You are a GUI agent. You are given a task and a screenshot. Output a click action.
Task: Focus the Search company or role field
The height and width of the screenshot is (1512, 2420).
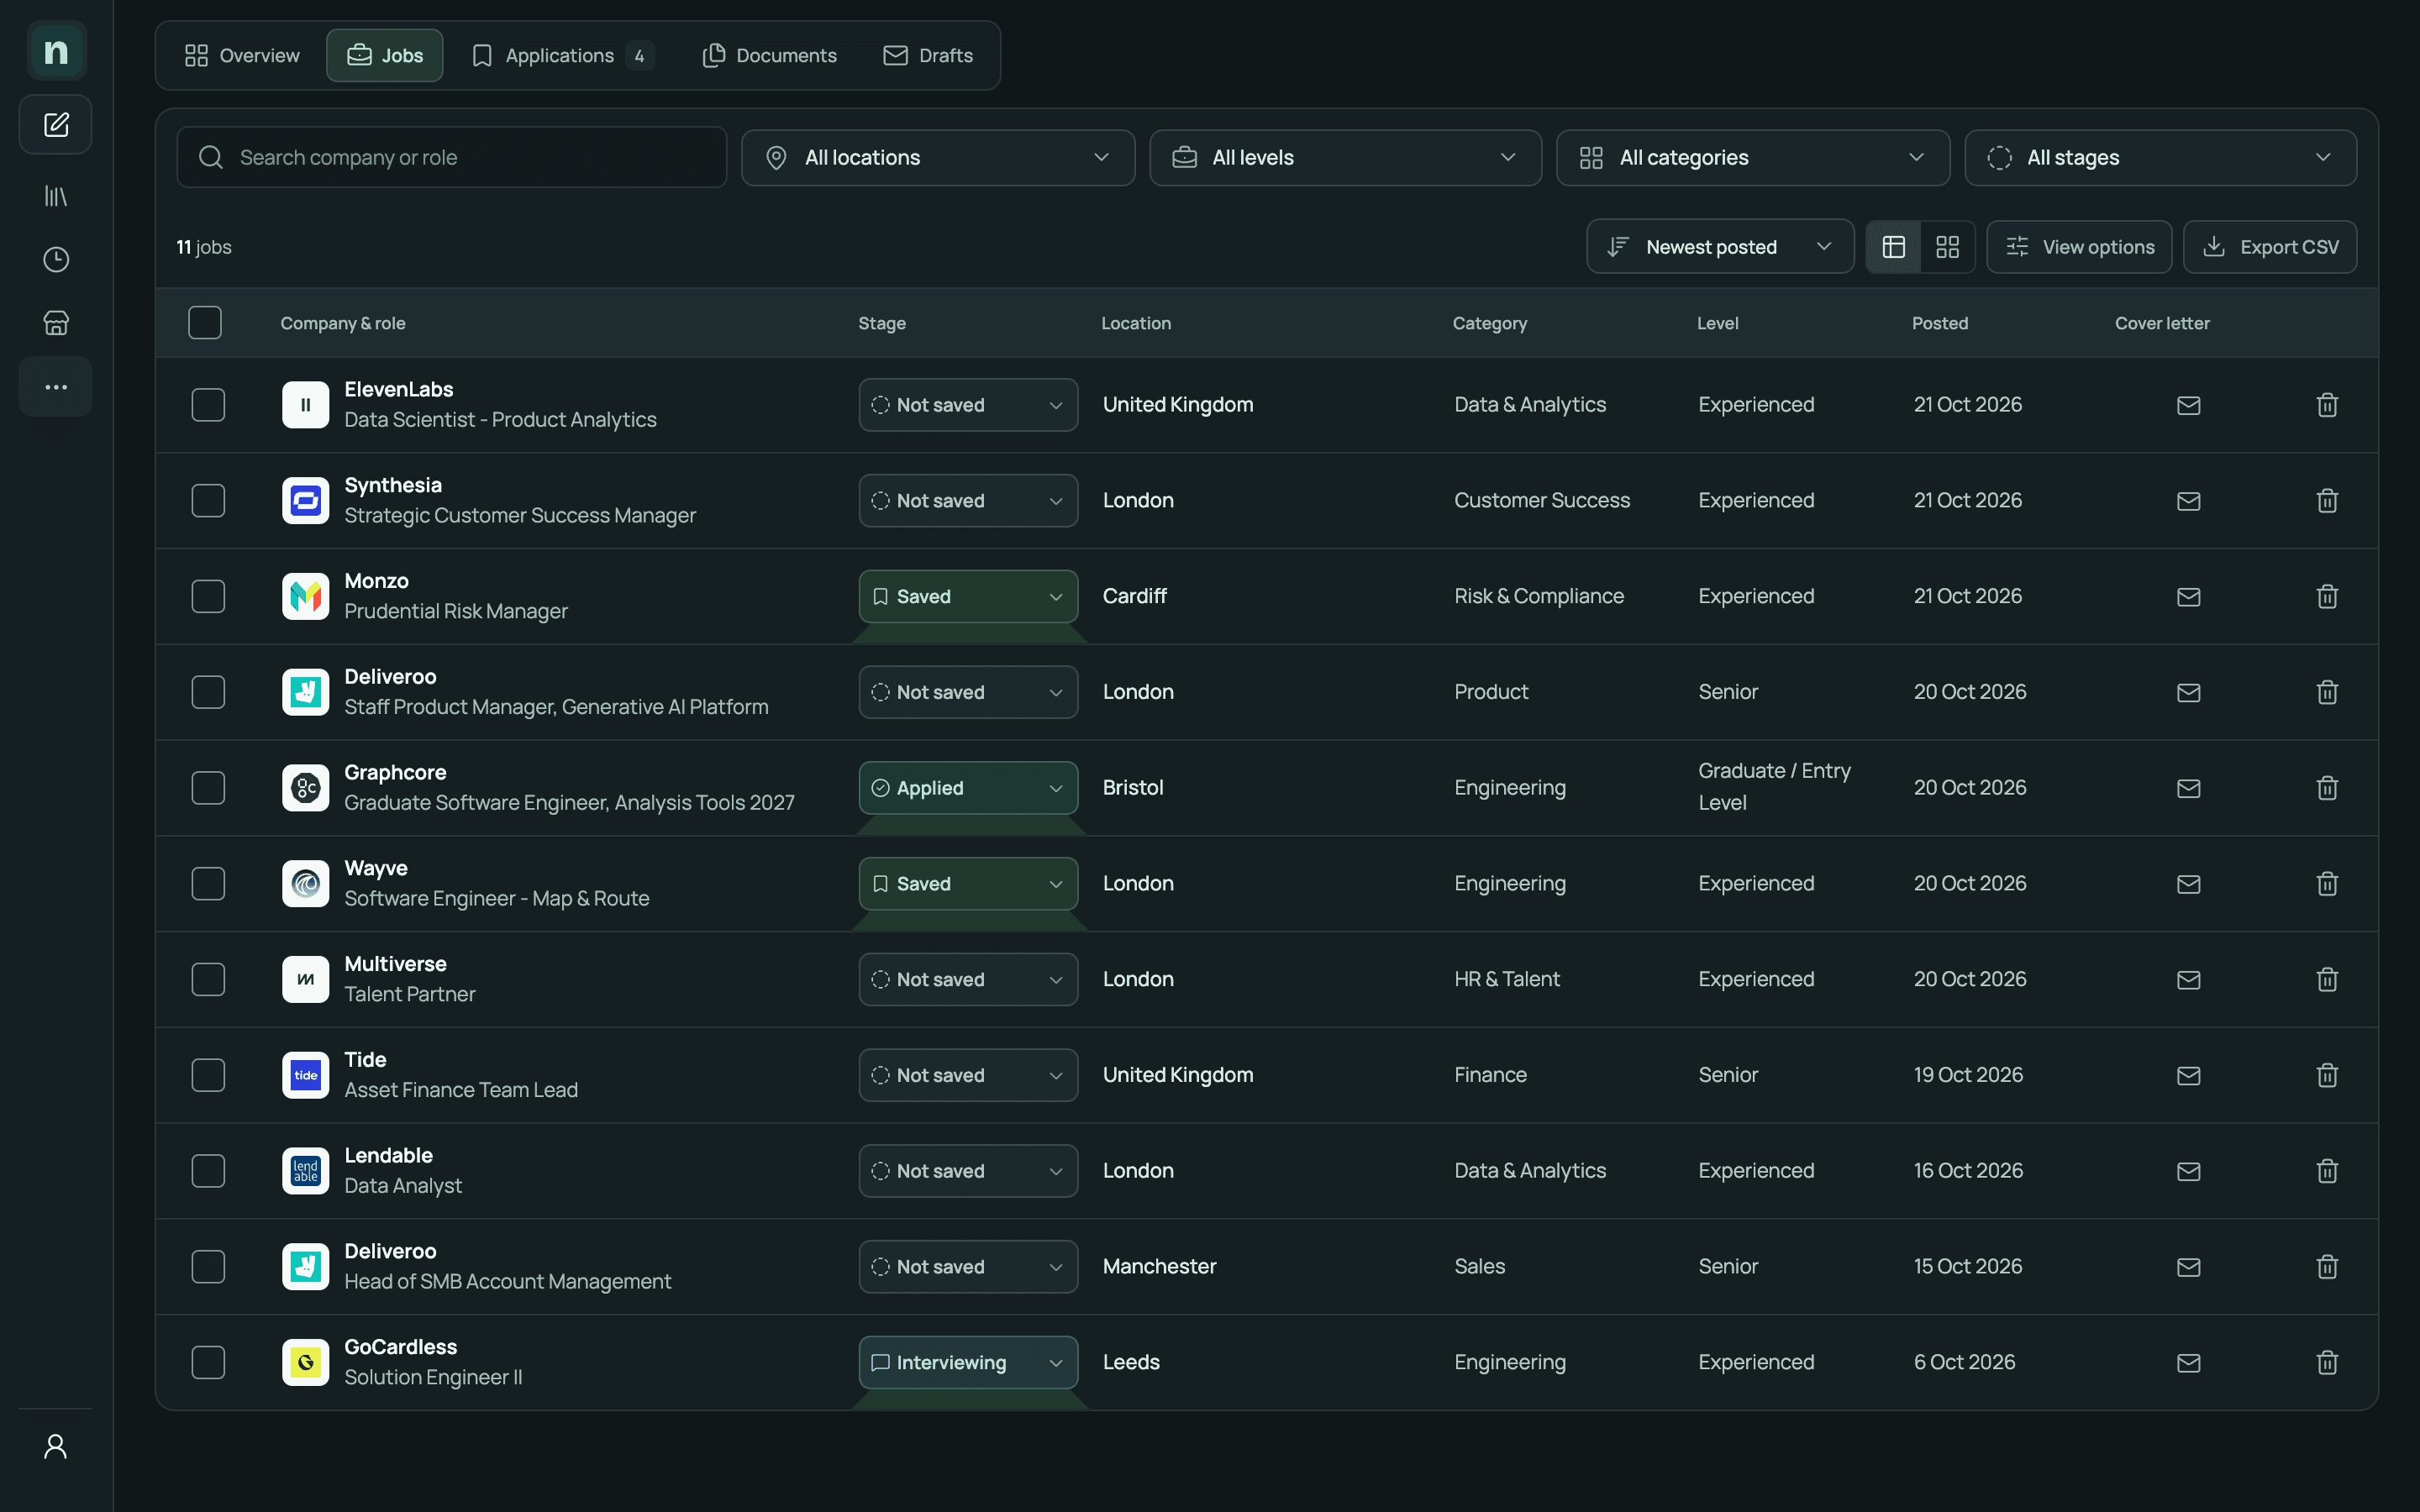coord(452,158)
